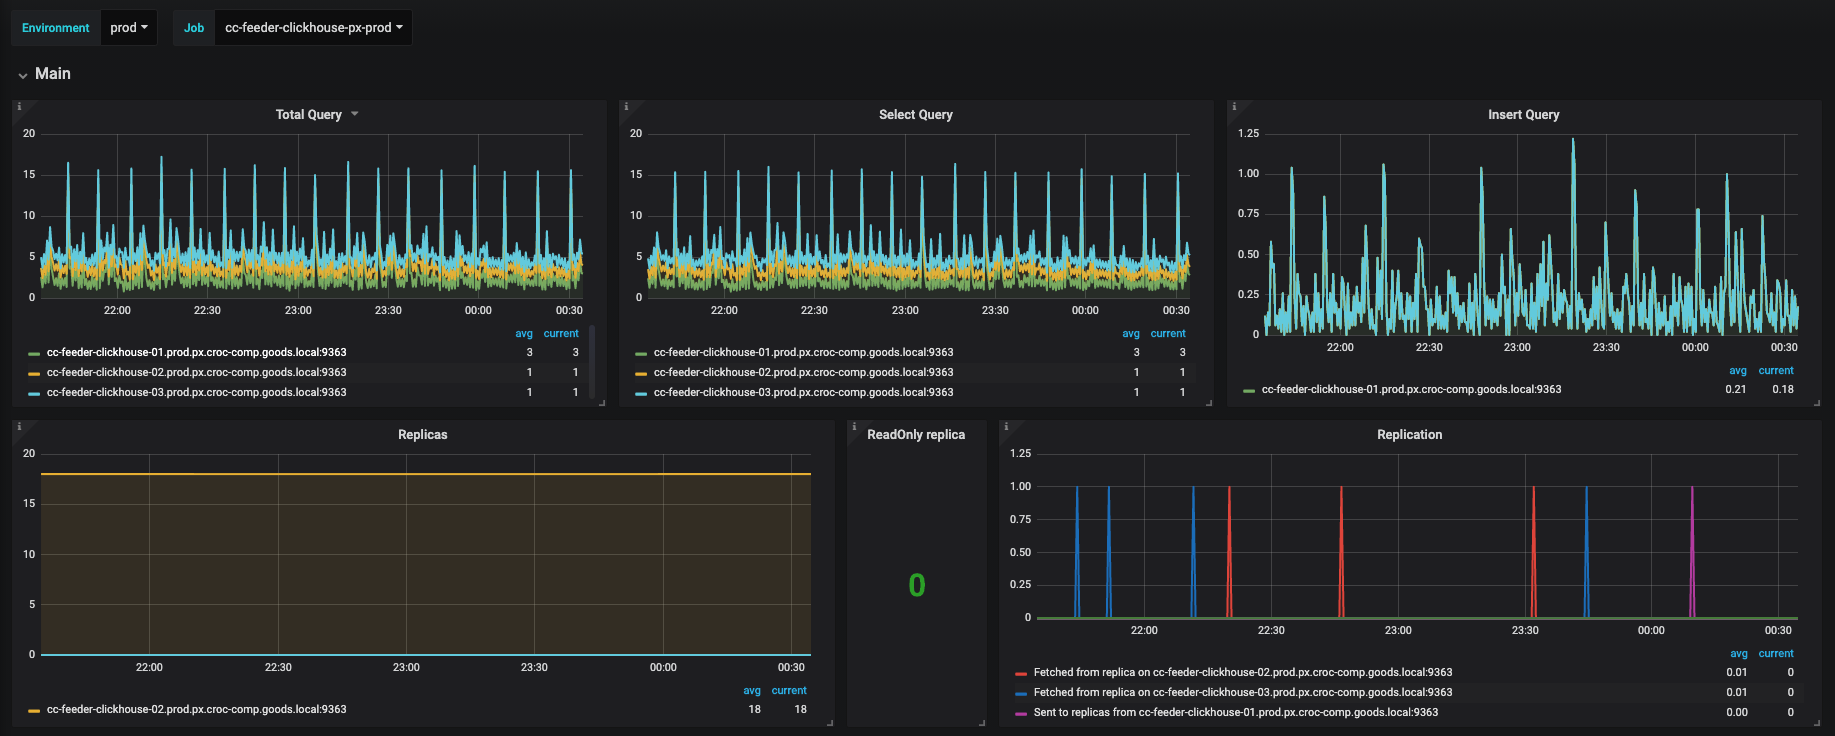
Task: Open the Environment prod dropdown
Action: 129,28
